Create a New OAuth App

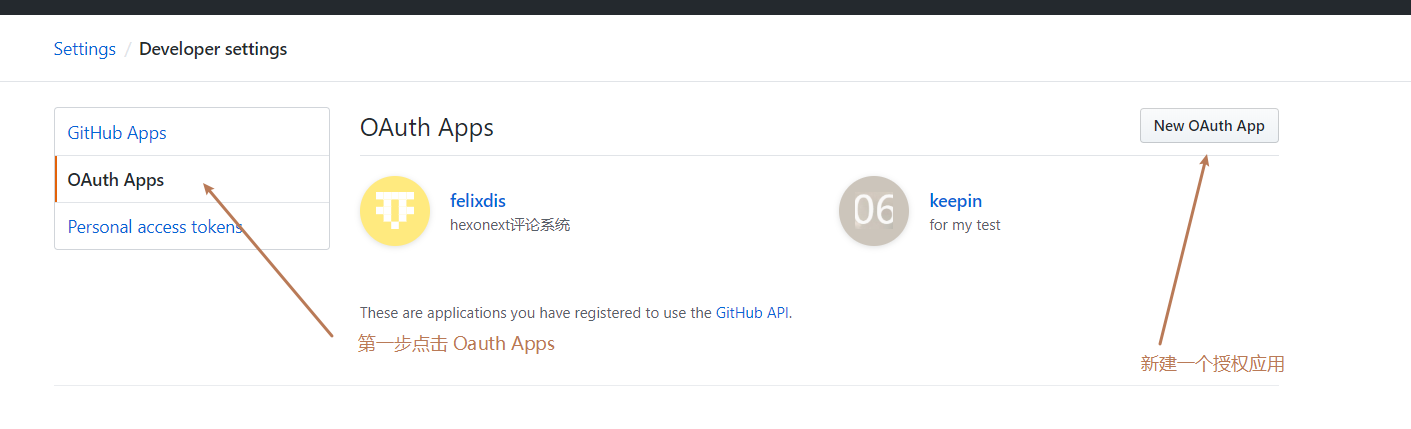click(1209, 126)
